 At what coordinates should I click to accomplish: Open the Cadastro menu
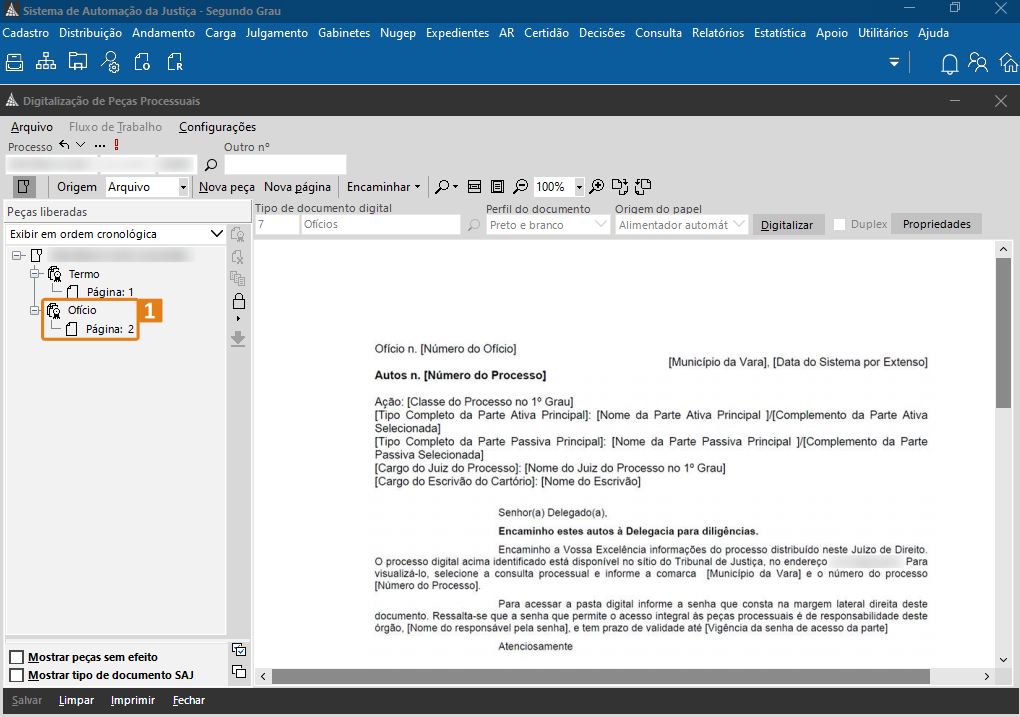click(x=26, y=33)
